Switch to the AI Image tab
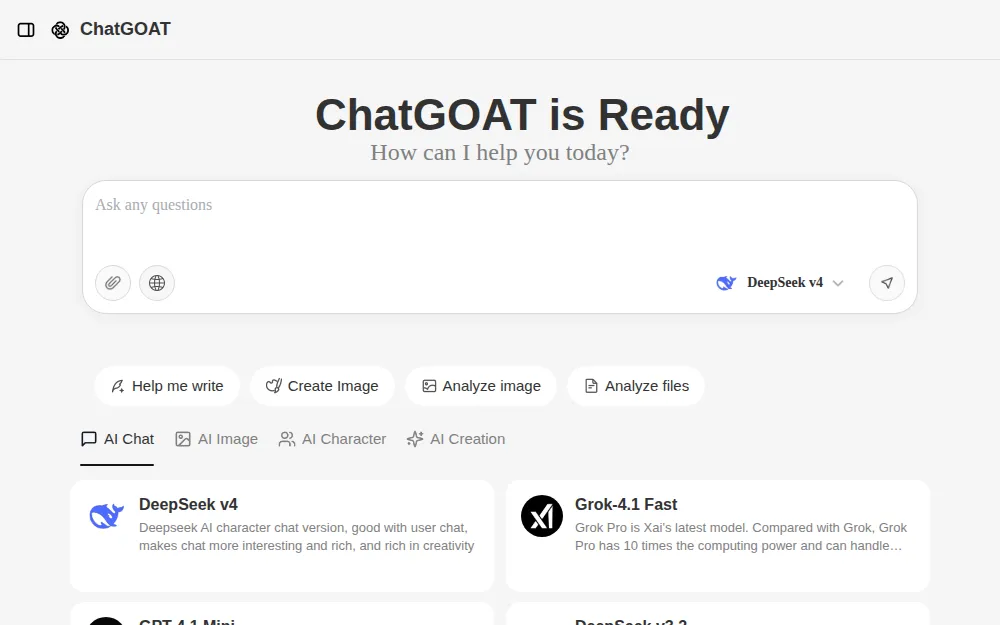 (x=217, y=439)
